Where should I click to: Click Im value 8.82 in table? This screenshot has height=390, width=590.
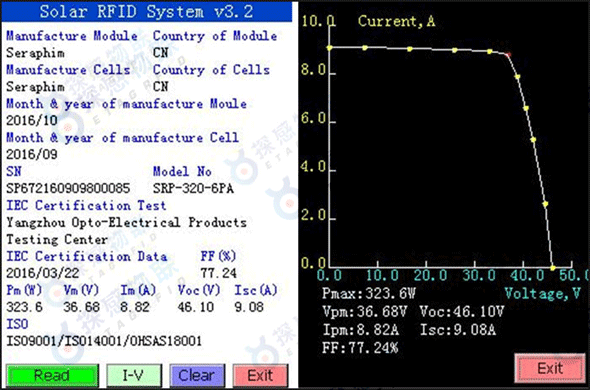coord(135,307)
